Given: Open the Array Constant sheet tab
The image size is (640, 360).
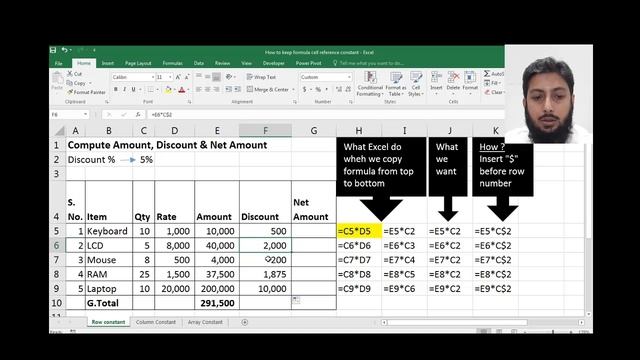Looking at the screenshot, I should point(205,322).
